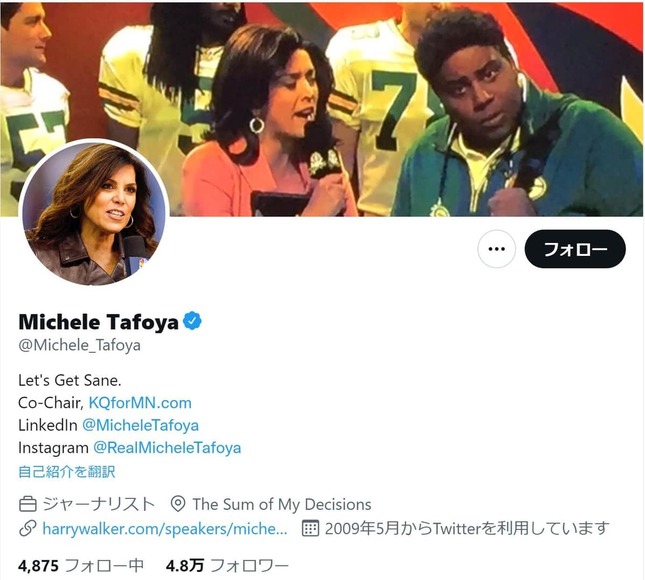This screenshot has height=580, width=645.
Task: Open the harrywalker.com speakers link
Action: pyautogui.click(x=165, y=529)
